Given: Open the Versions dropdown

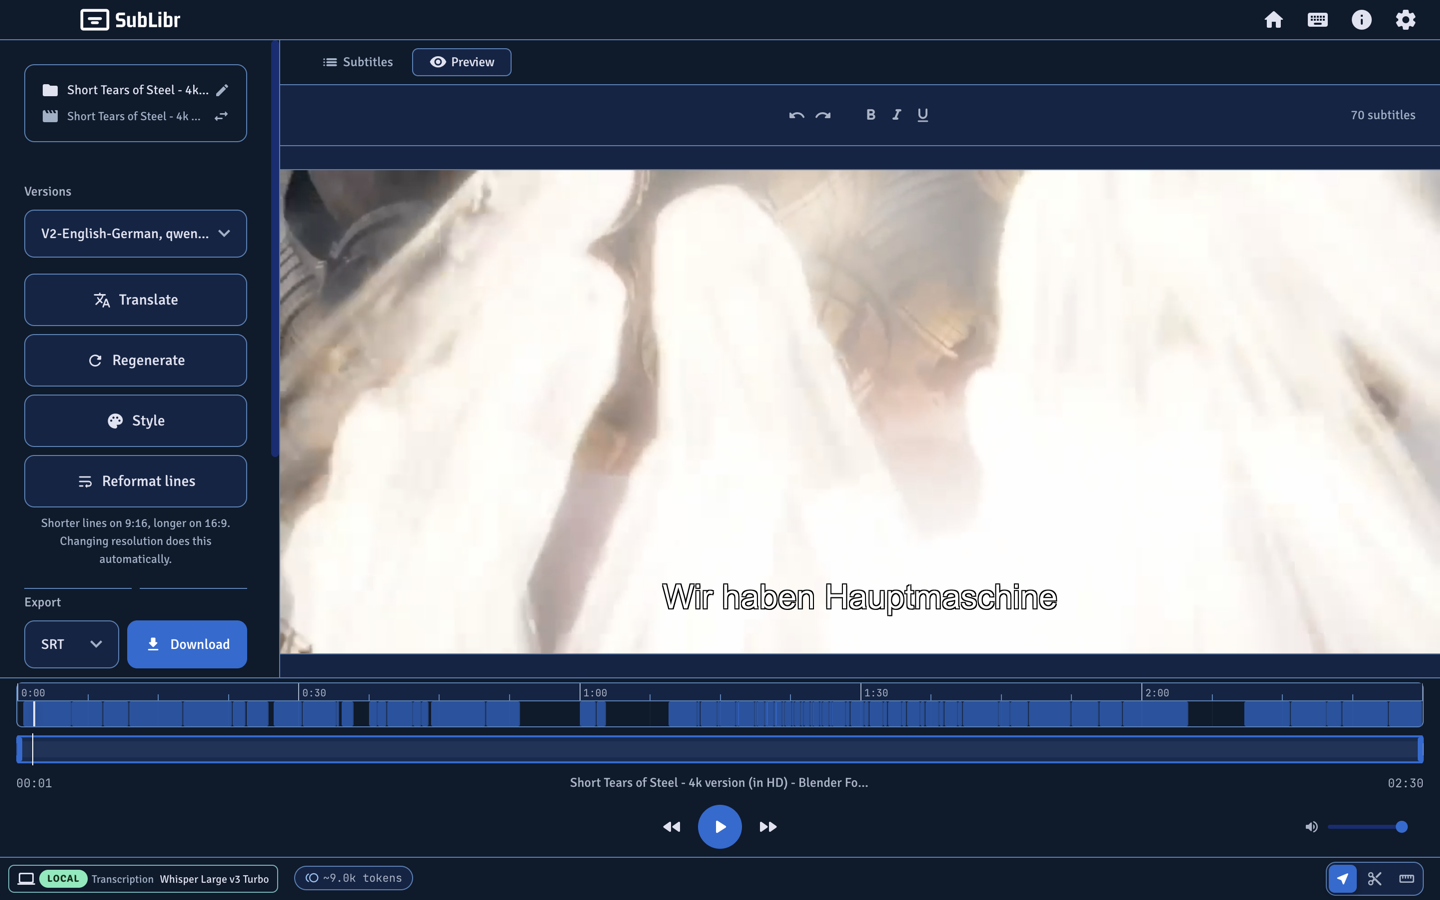Looking at the screenshot, I should click(x=135, y=234).
